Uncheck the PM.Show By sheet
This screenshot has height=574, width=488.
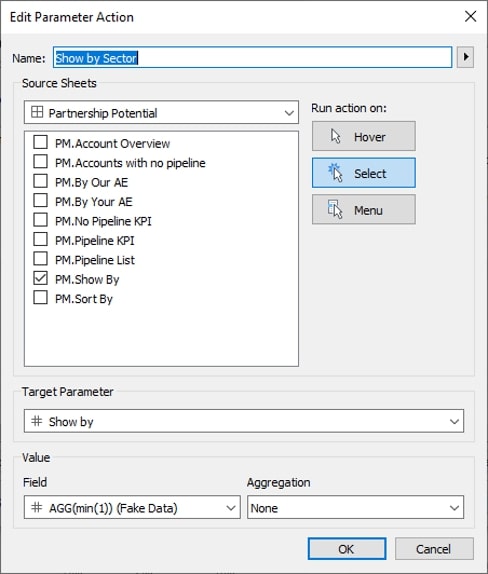coord(40,278)
